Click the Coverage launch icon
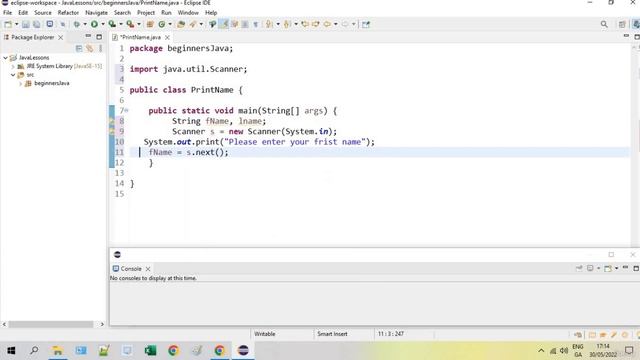This screenshot has width=640, height=360. pos(112,24)
